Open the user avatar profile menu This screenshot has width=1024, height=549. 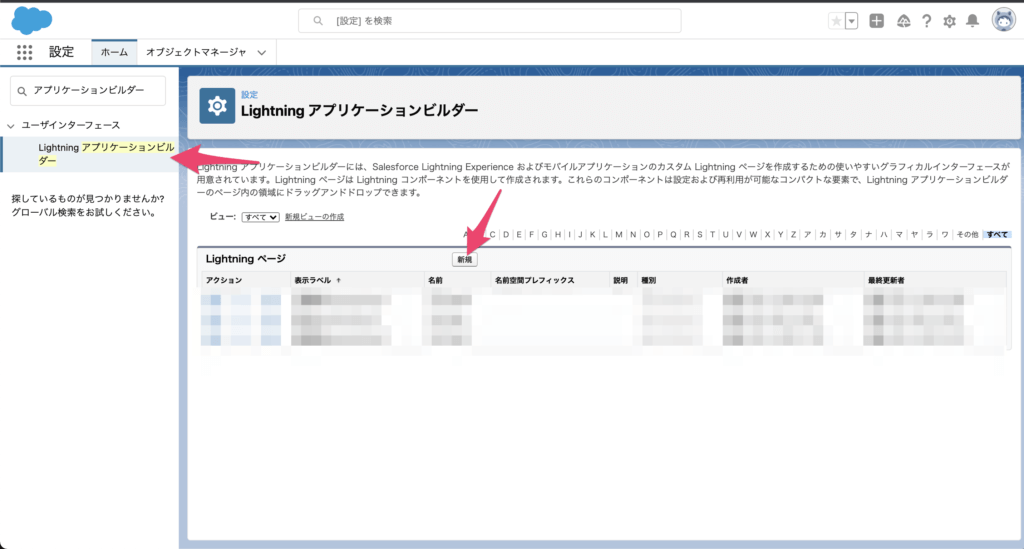(1003, 20)
